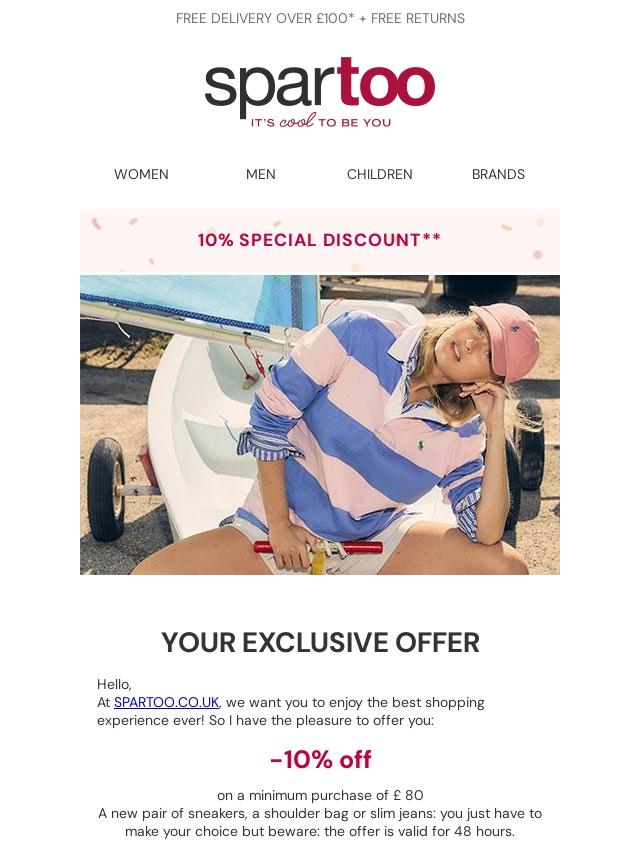Go to the CHILDREN section
The width and height of the screenshot is (640, 854).
tap(380, 174)
